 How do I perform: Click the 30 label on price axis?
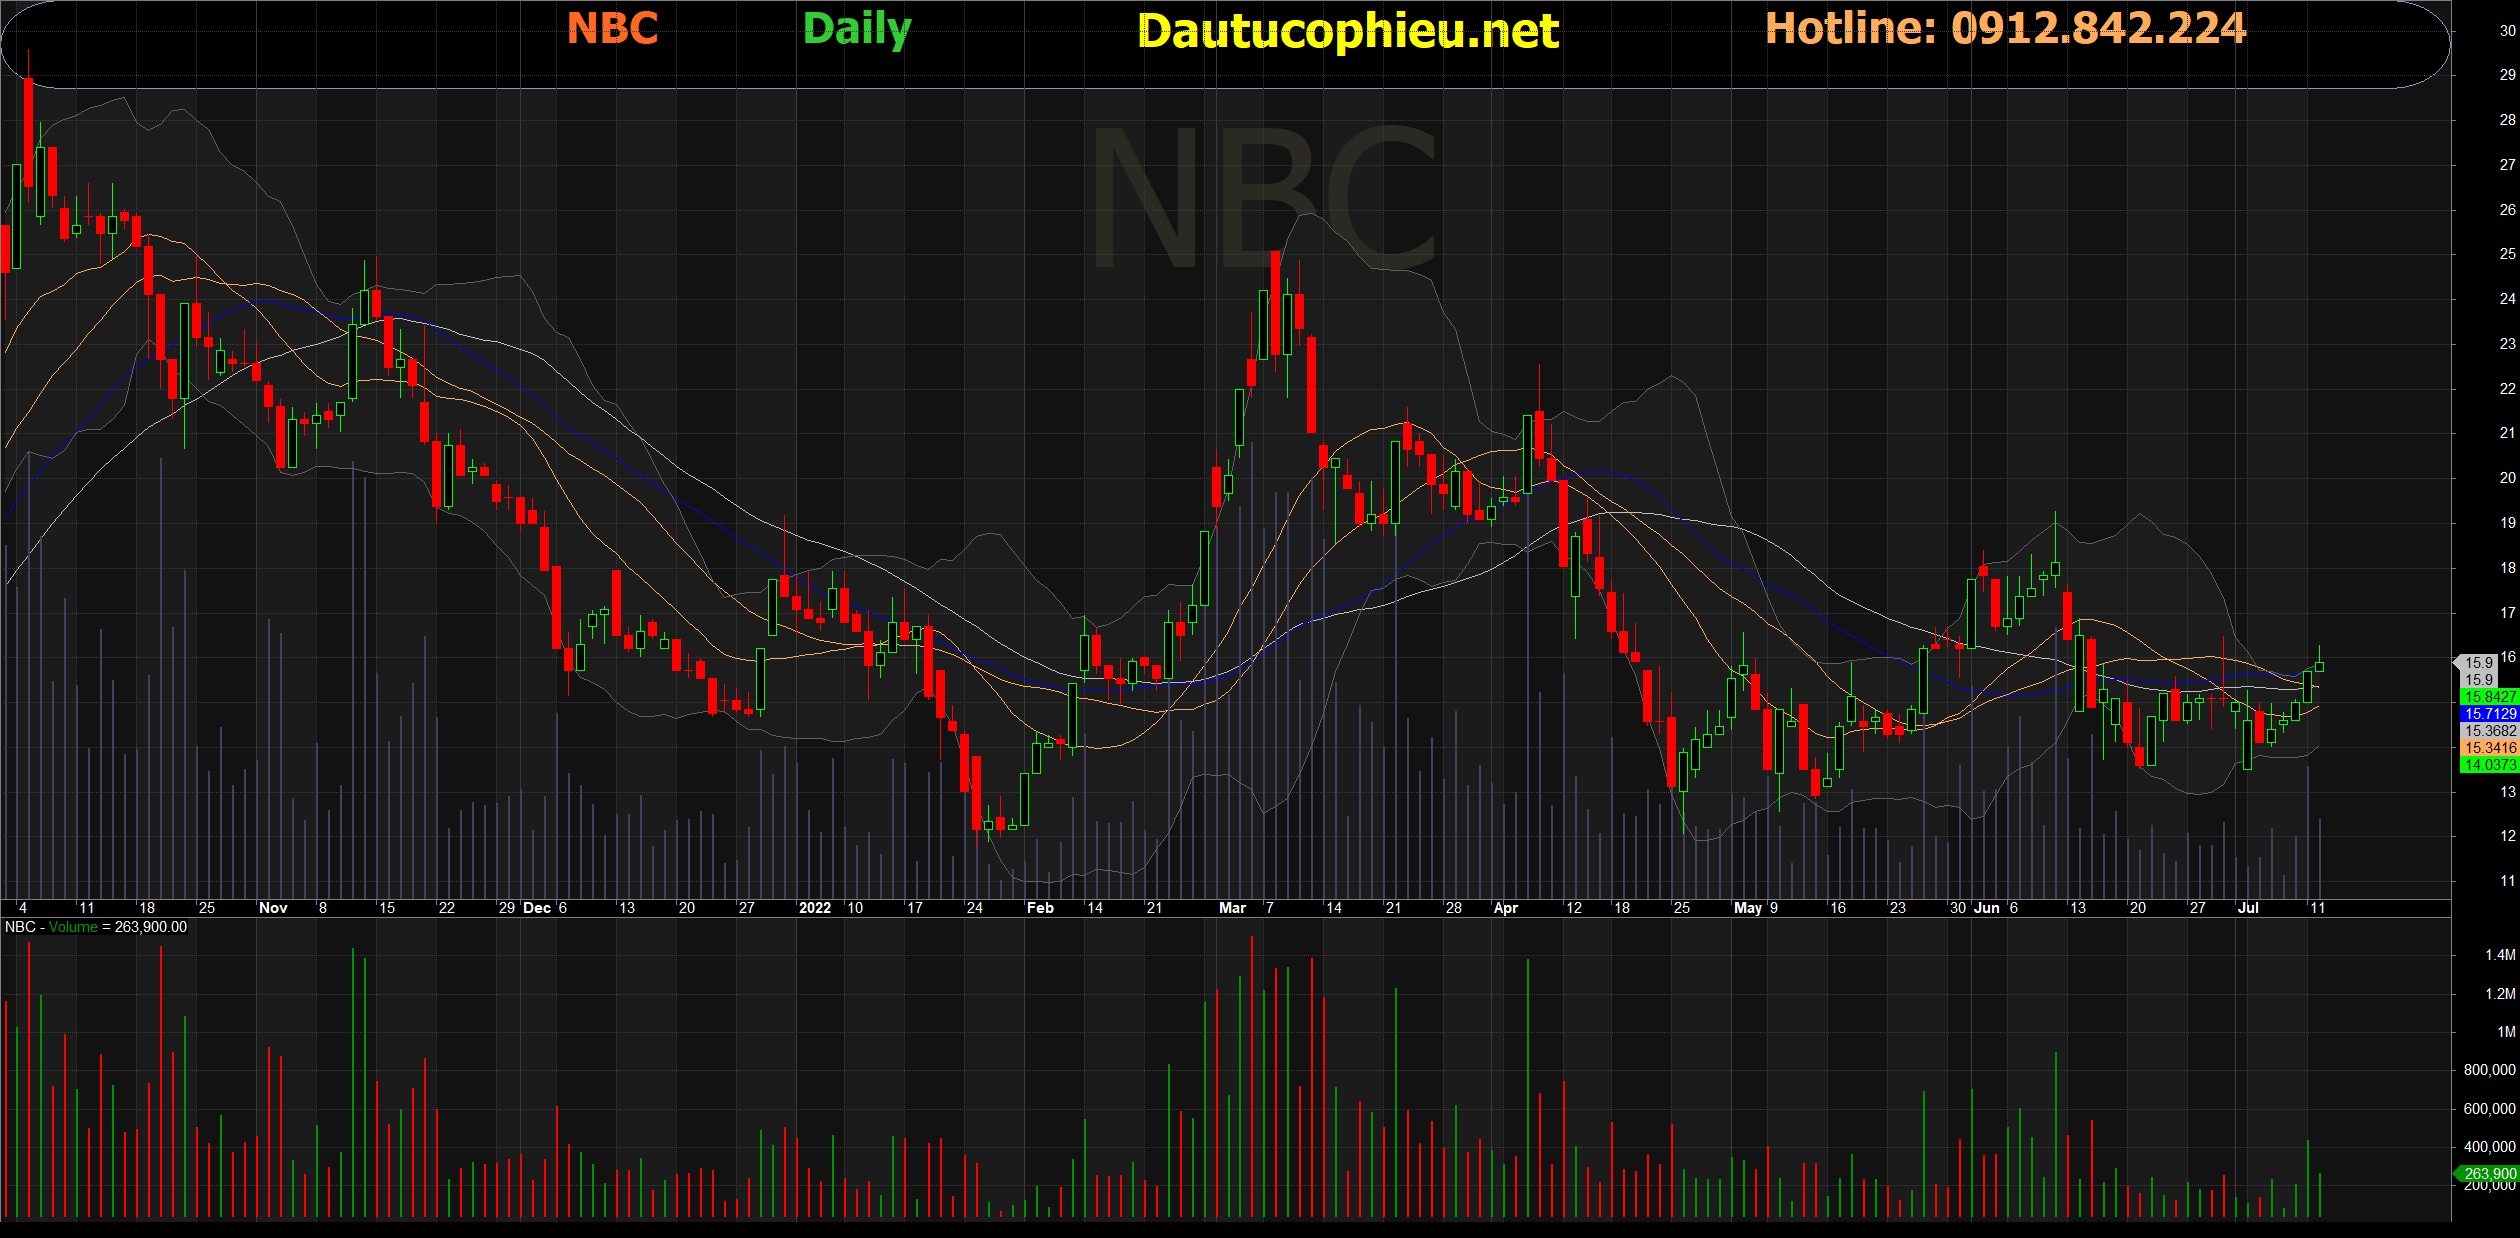click(x=2507, y=31)
